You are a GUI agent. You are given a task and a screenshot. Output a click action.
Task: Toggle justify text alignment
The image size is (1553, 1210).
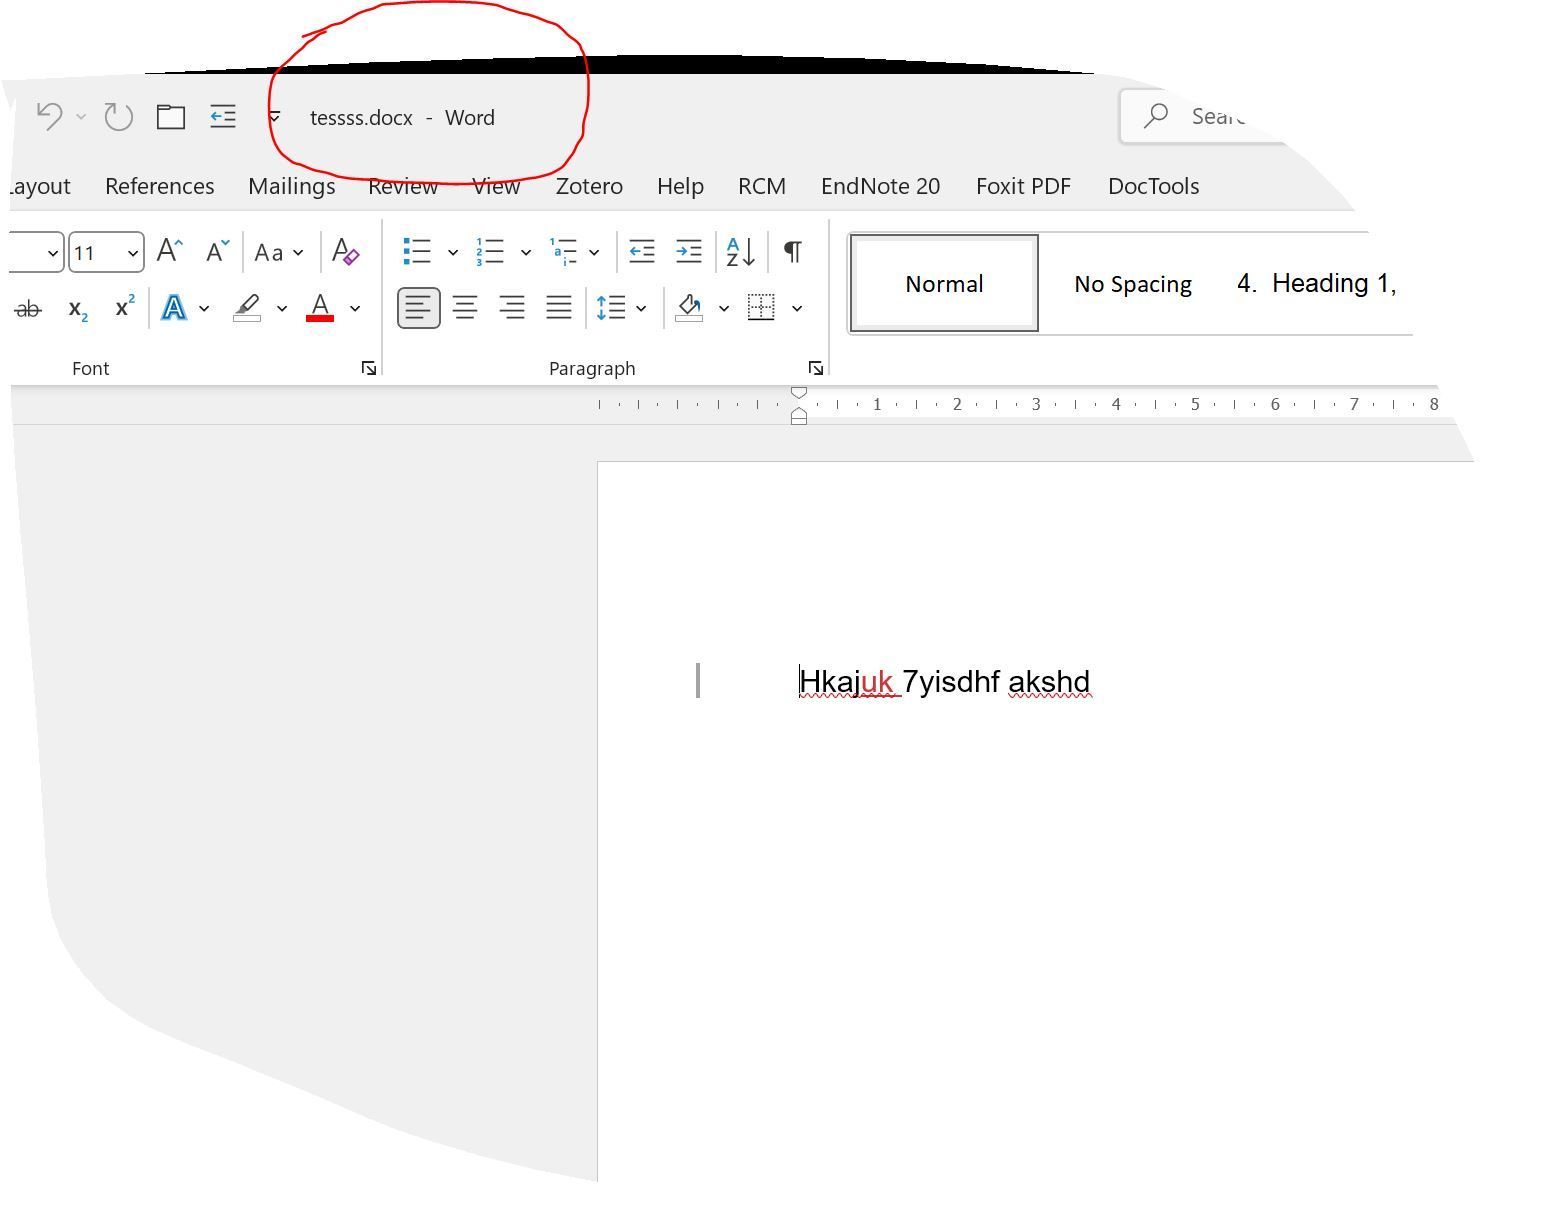pyautogui.click(x=559, y=307)
